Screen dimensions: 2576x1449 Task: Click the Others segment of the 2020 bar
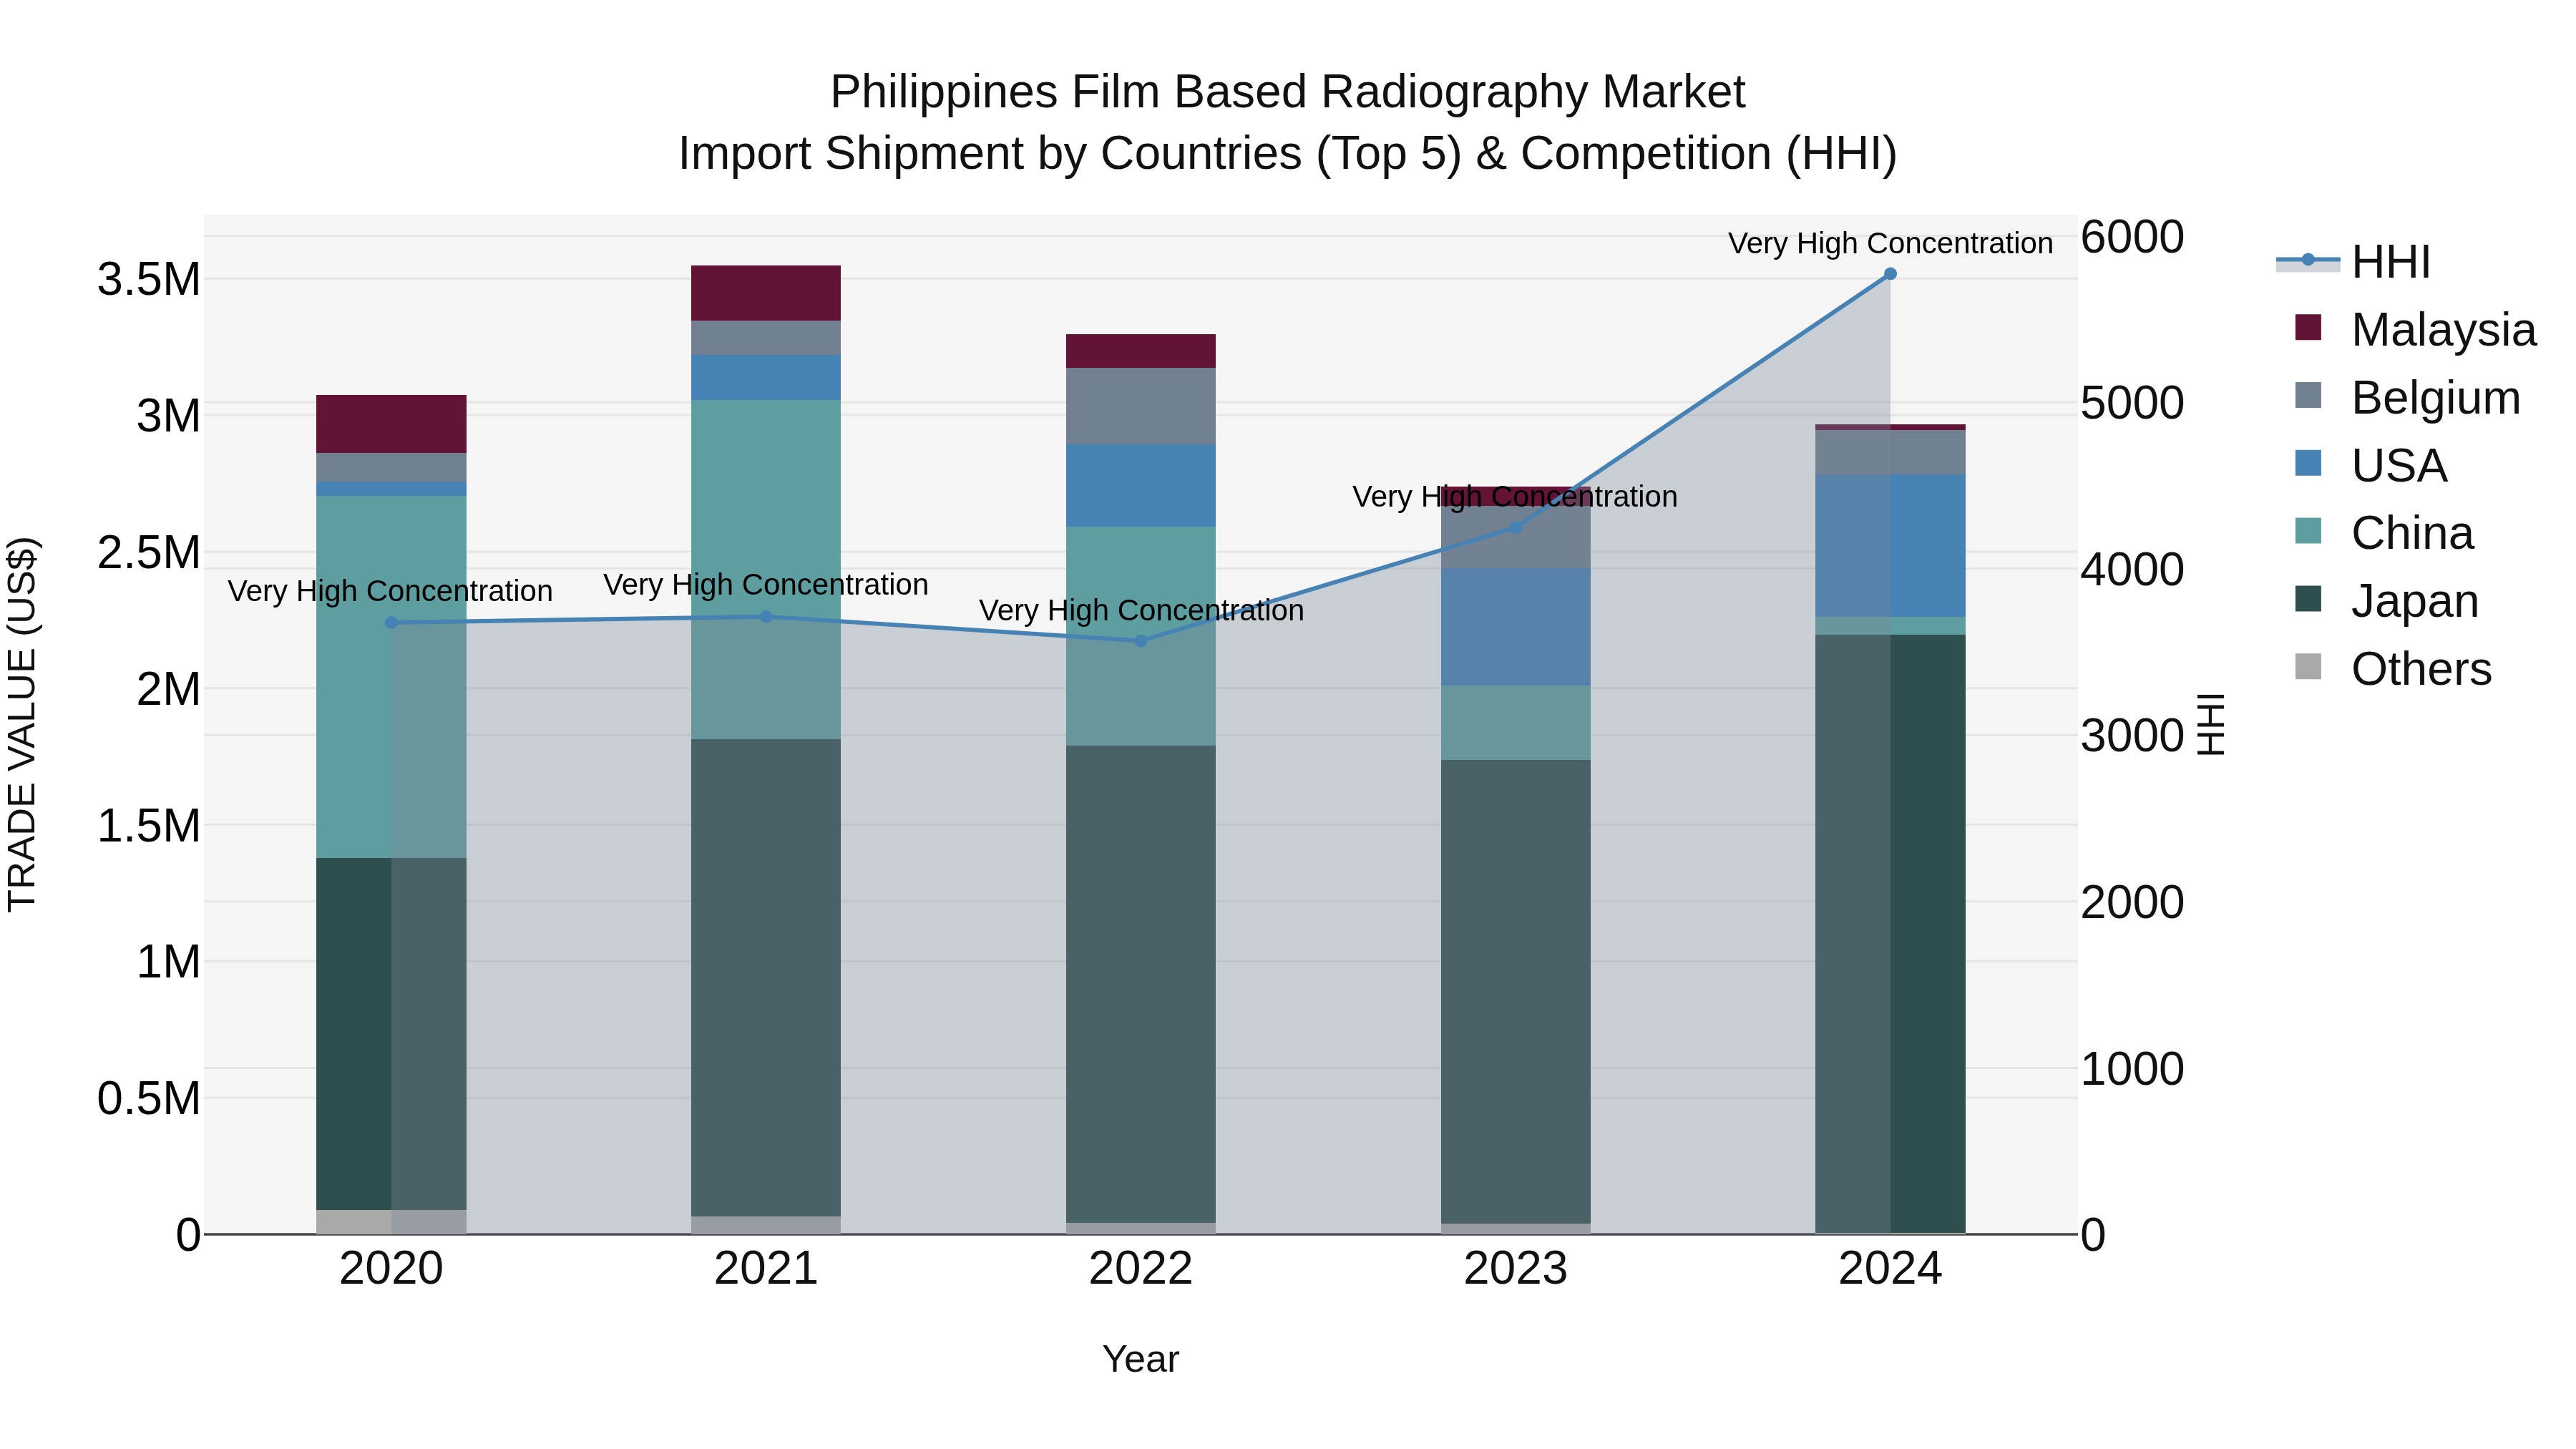click(x=391, y=1222)
